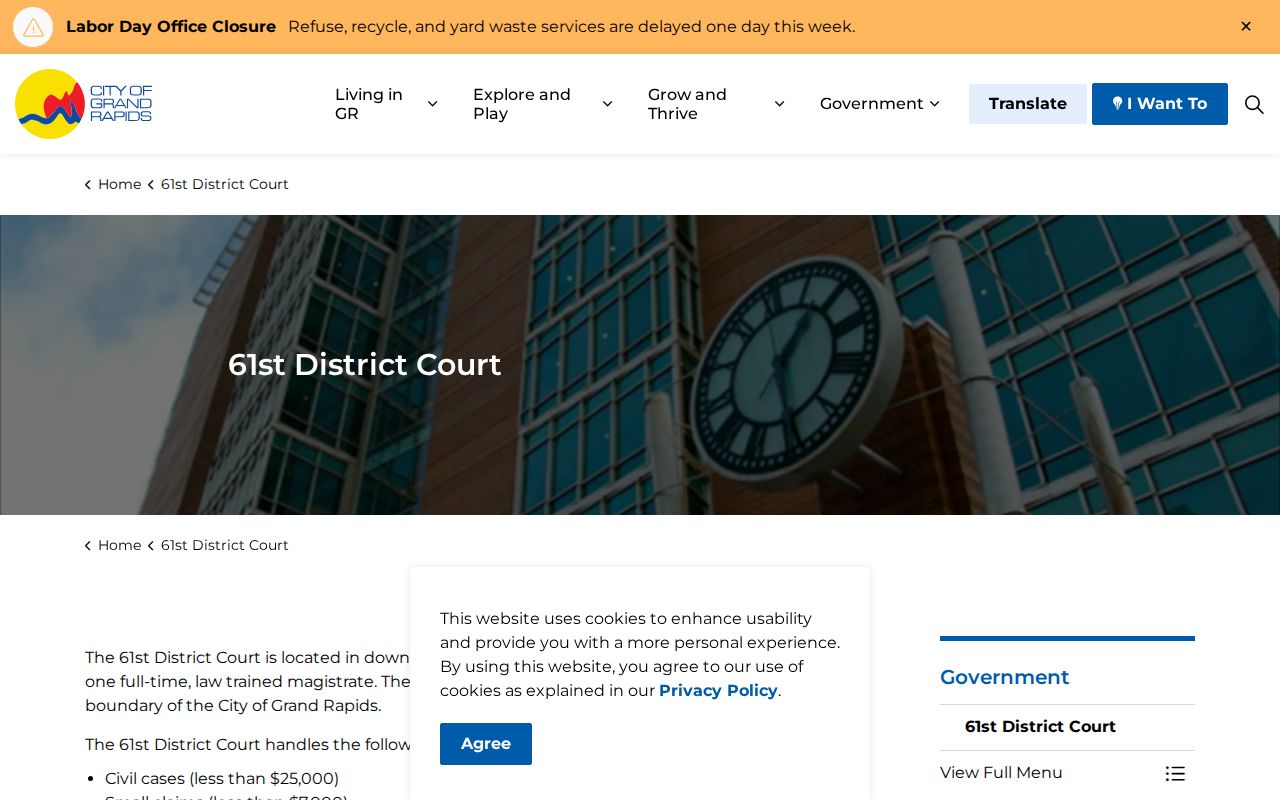Image resolution: width=1280 pixels, height=800 pixels.
Task: Select 61st District Court in top breadcrumb
Action: pyautogui.click(x=225, y=184)
